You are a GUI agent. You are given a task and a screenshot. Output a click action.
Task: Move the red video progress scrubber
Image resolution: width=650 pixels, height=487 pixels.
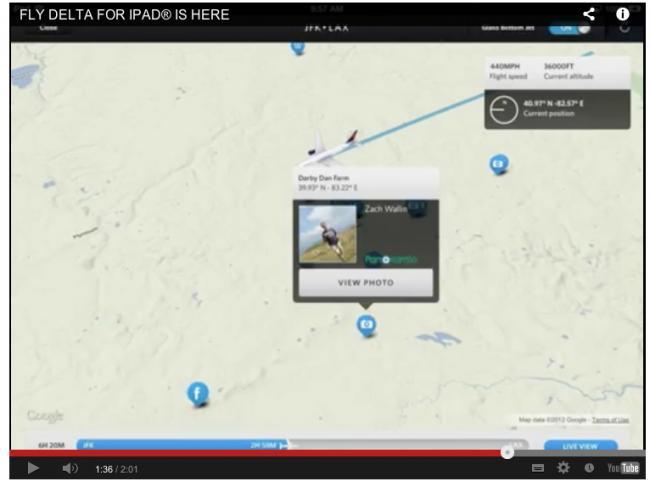point(507,453)
